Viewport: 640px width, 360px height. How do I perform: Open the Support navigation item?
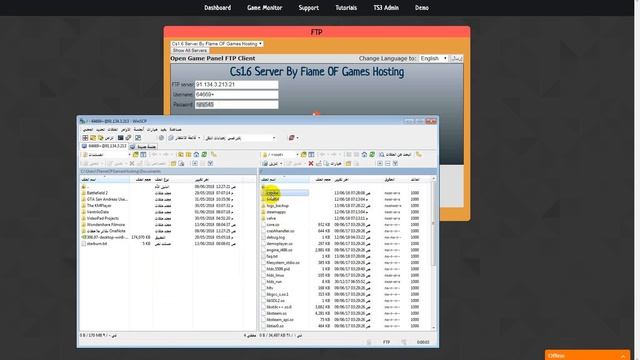(x=309, y=8)
